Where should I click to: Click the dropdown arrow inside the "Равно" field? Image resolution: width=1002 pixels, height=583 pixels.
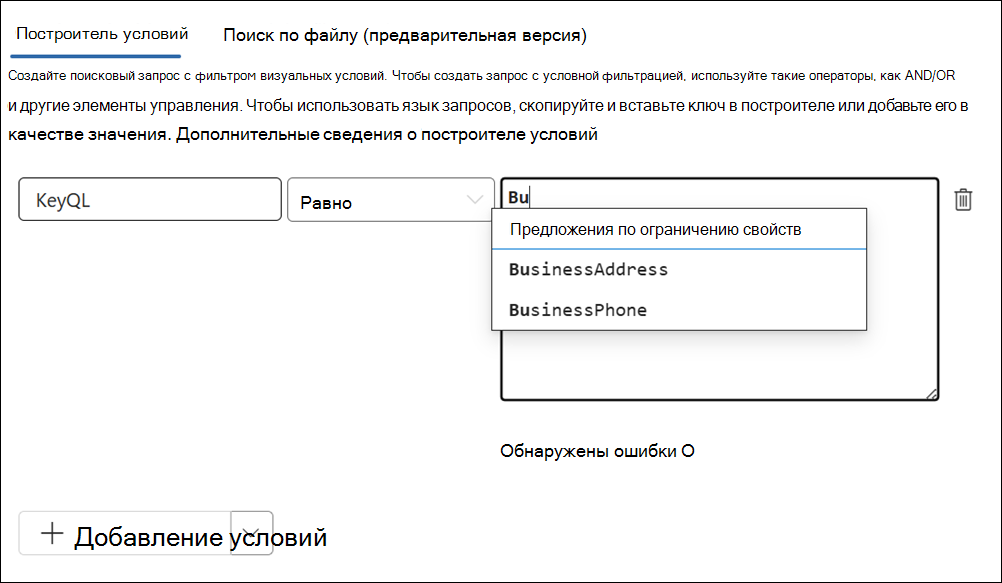pyautogui.click(x=476, y=200)
